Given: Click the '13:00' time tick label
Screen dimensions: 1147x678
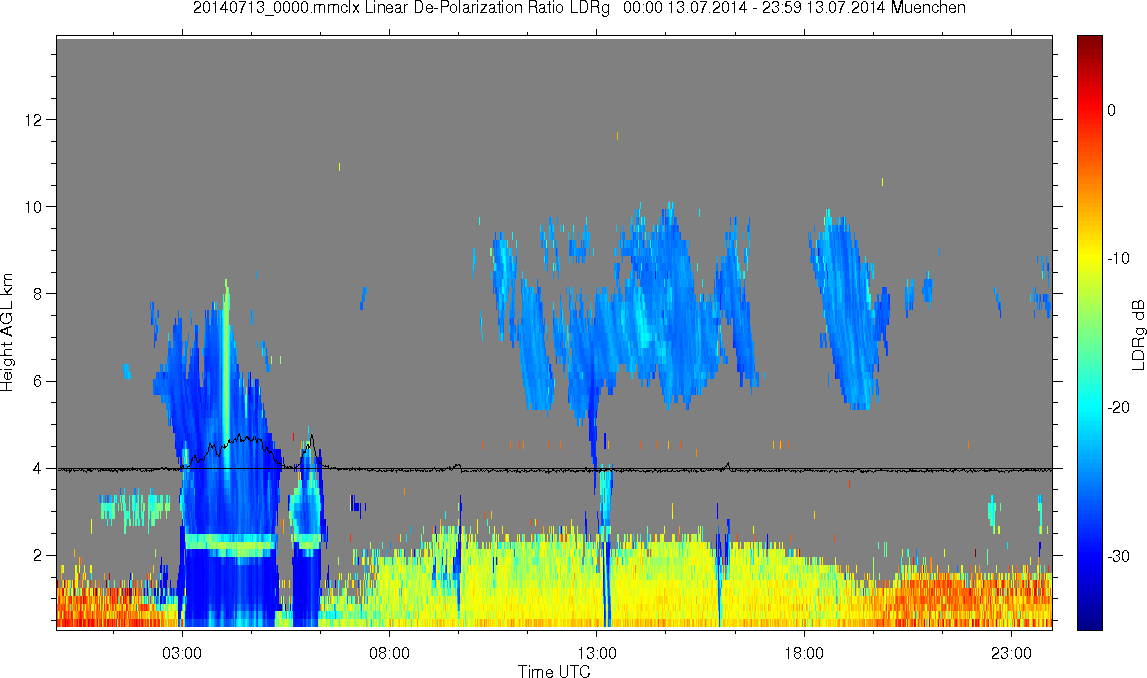Looking at the screenshot, I should pyautogui.click(x=596, y=652).
